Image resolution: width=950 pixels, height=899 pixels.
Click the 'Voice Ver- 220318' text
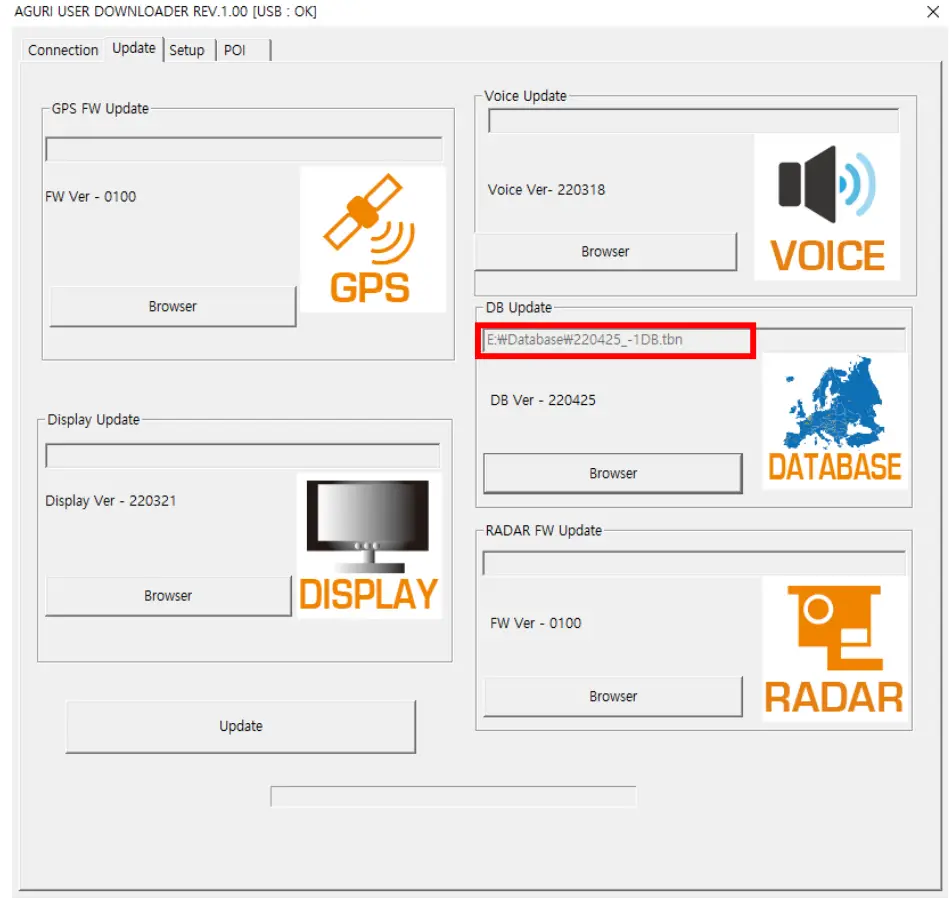[546, 190]
